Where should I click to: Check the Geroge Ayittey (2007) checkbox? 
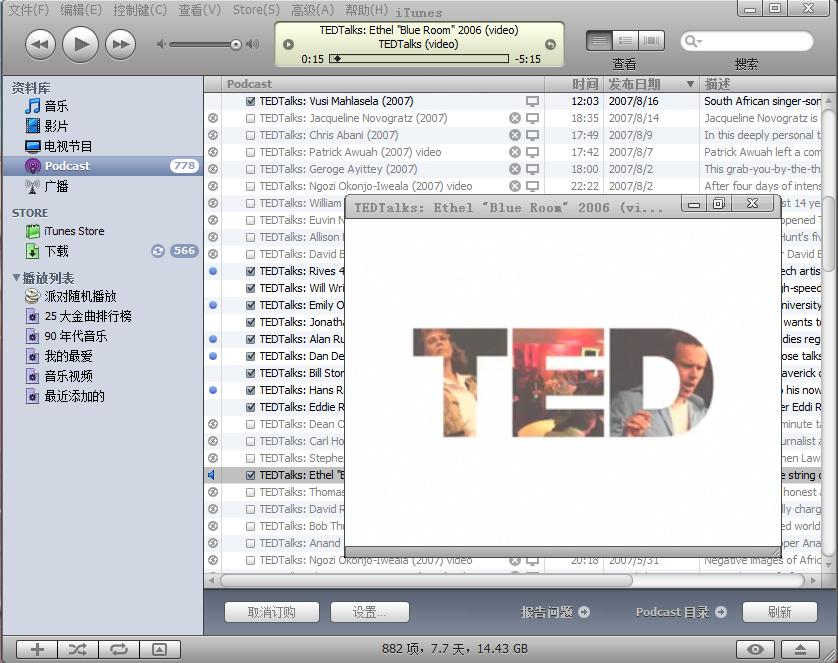click(250, 169)
